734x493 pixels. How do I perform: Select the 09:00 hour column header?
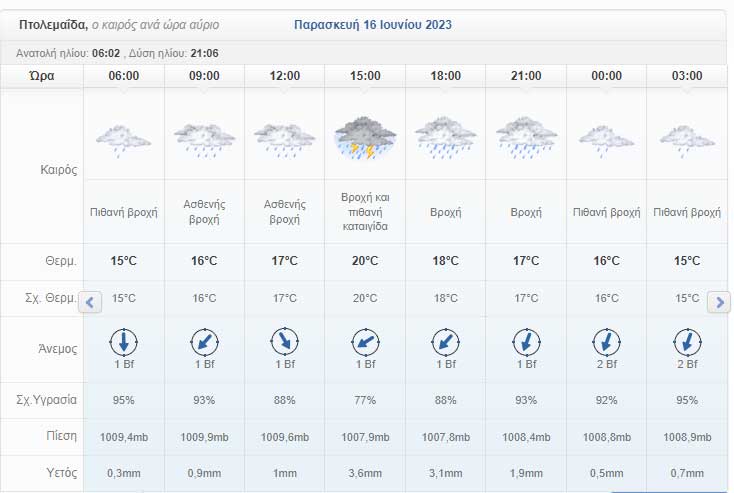(x=204, y=76)
